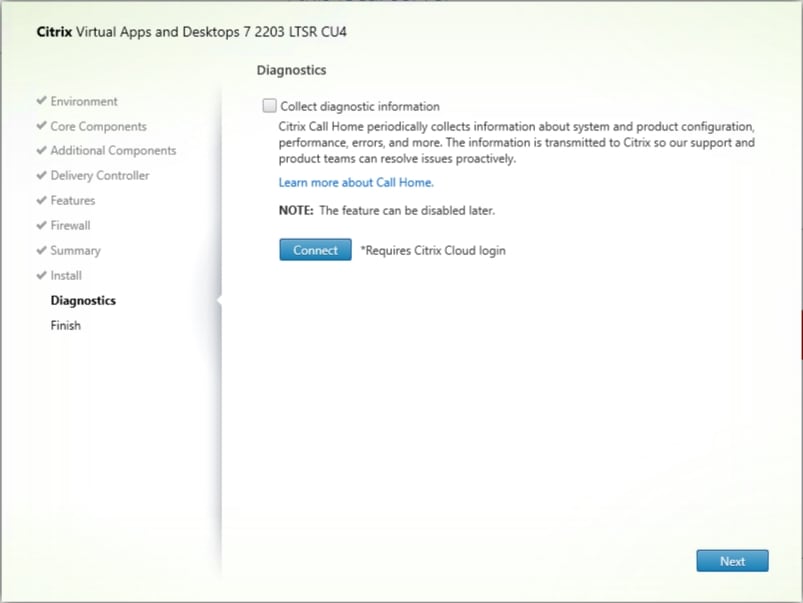
Task: Select the Diagnostics step
Action: tap(83, 300)
